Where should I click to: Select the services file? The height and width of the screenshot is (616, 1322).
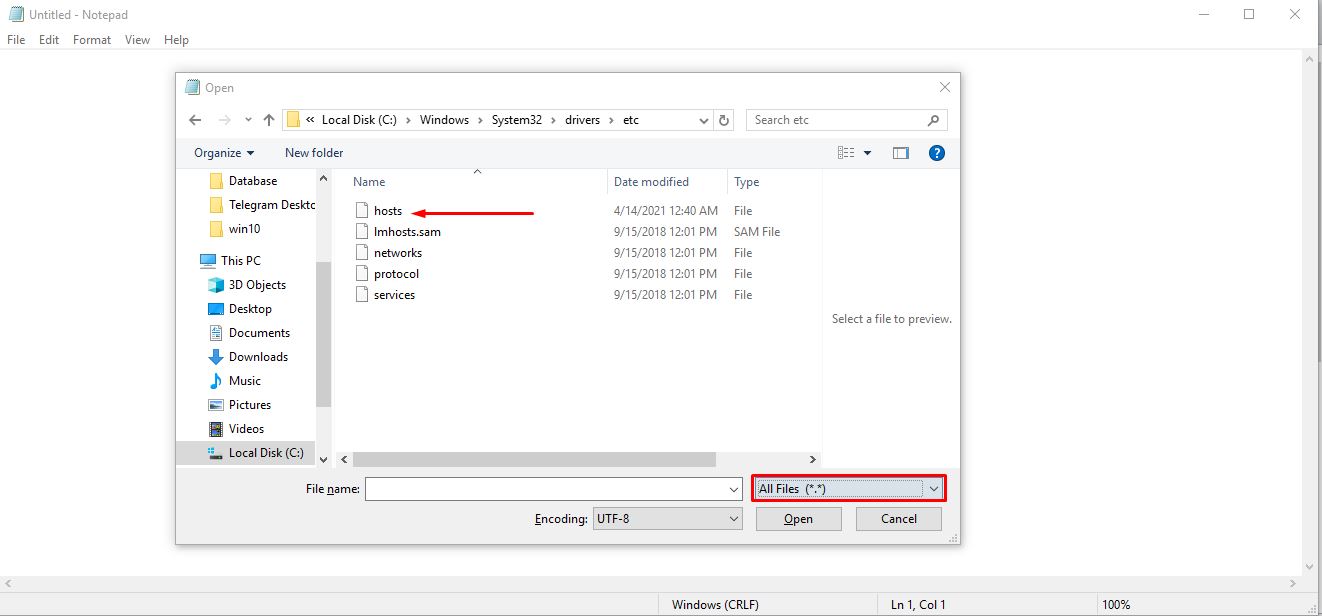tap(394, 295)
